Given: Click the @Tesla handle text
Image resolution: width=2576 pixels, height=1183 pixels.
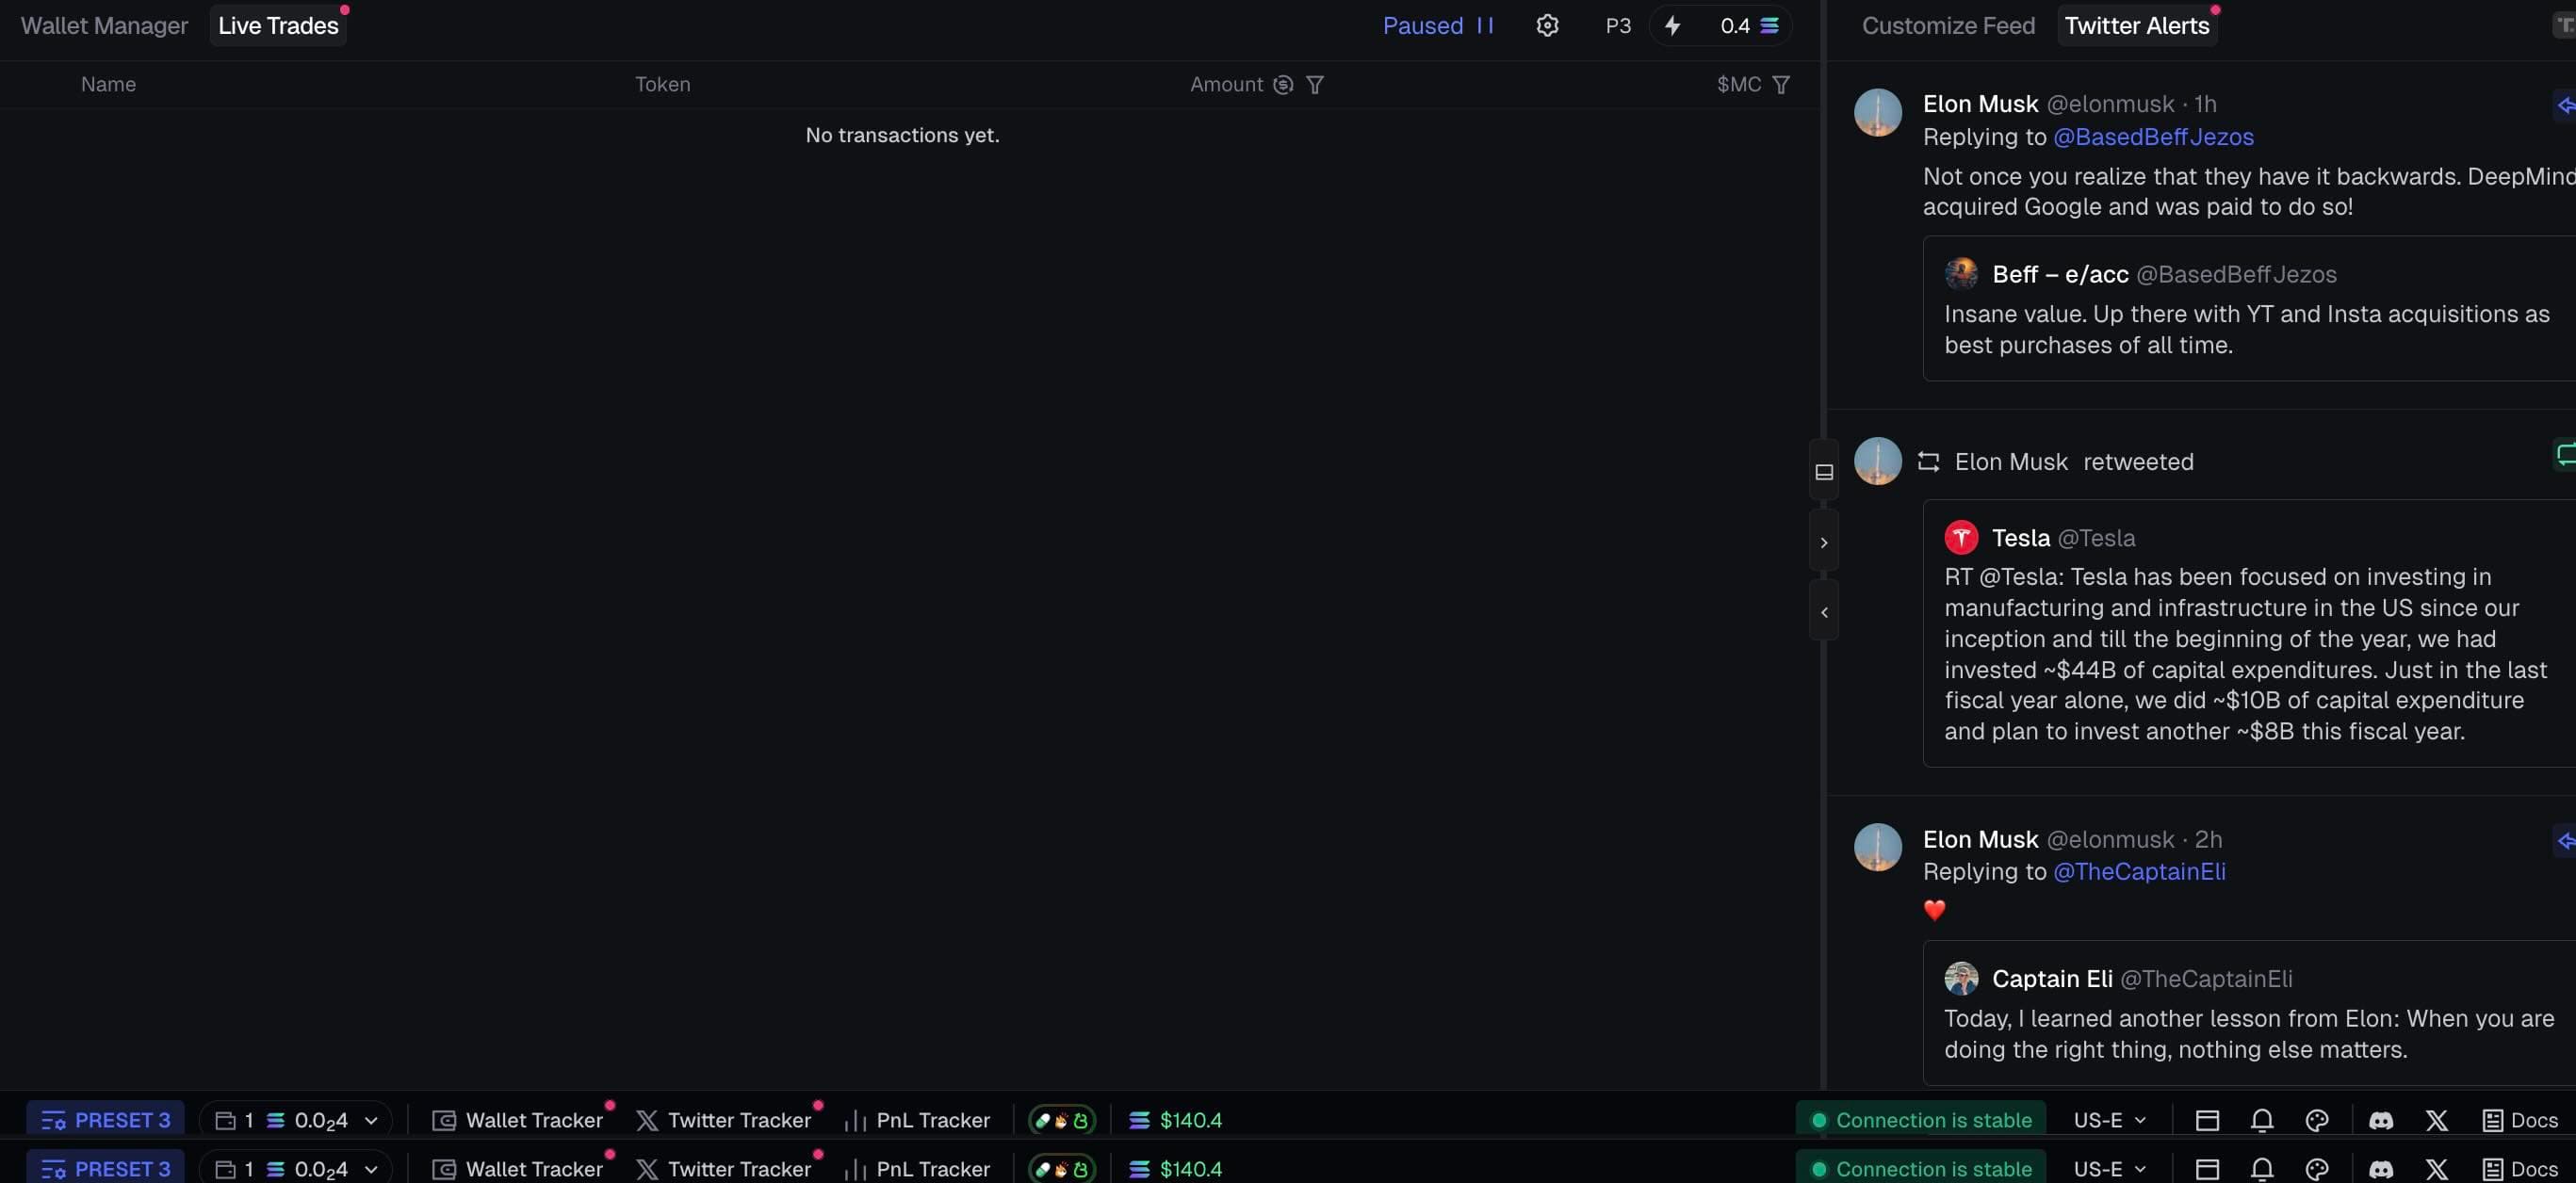Looking at the screenshot, I should [2096, 538].
